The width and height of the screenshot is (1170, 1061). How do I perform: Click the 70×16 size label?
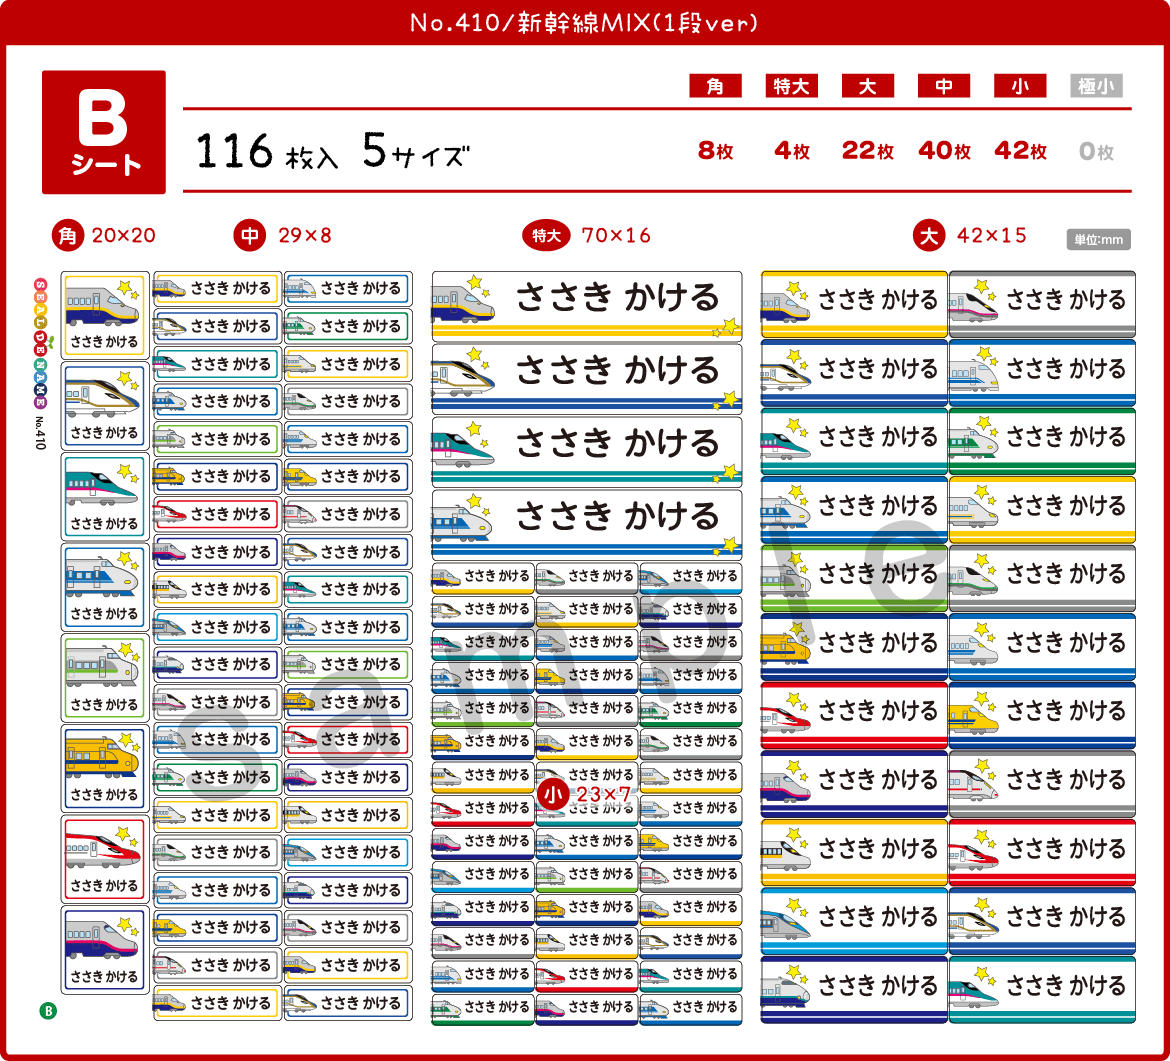(616, 236)
